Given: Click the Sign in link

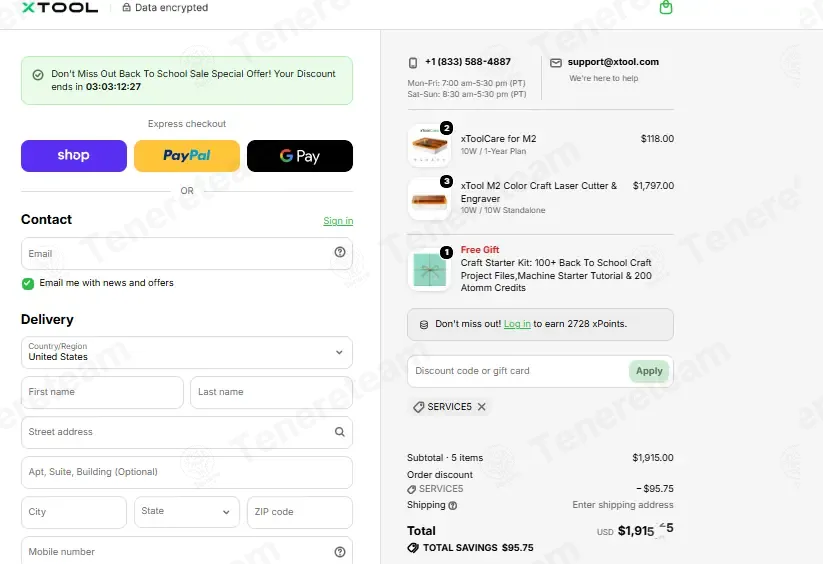Looking at the screenshot, I should 338,221.
